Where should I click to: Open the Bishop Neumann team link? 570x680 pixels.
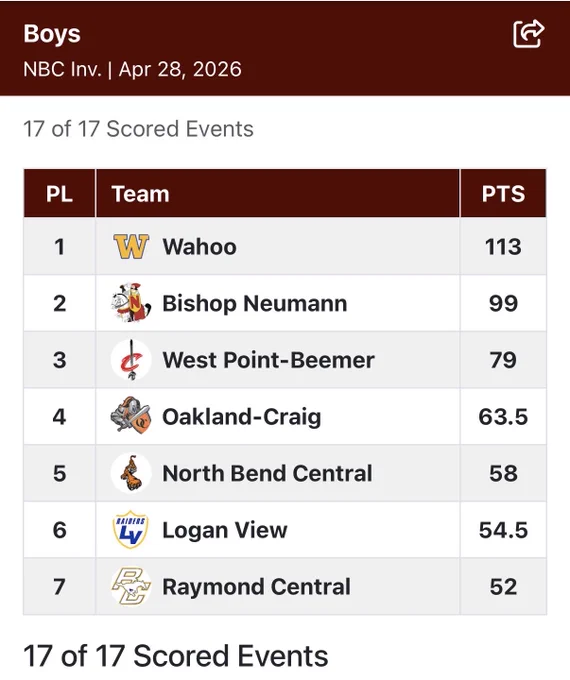pos(255,303)
